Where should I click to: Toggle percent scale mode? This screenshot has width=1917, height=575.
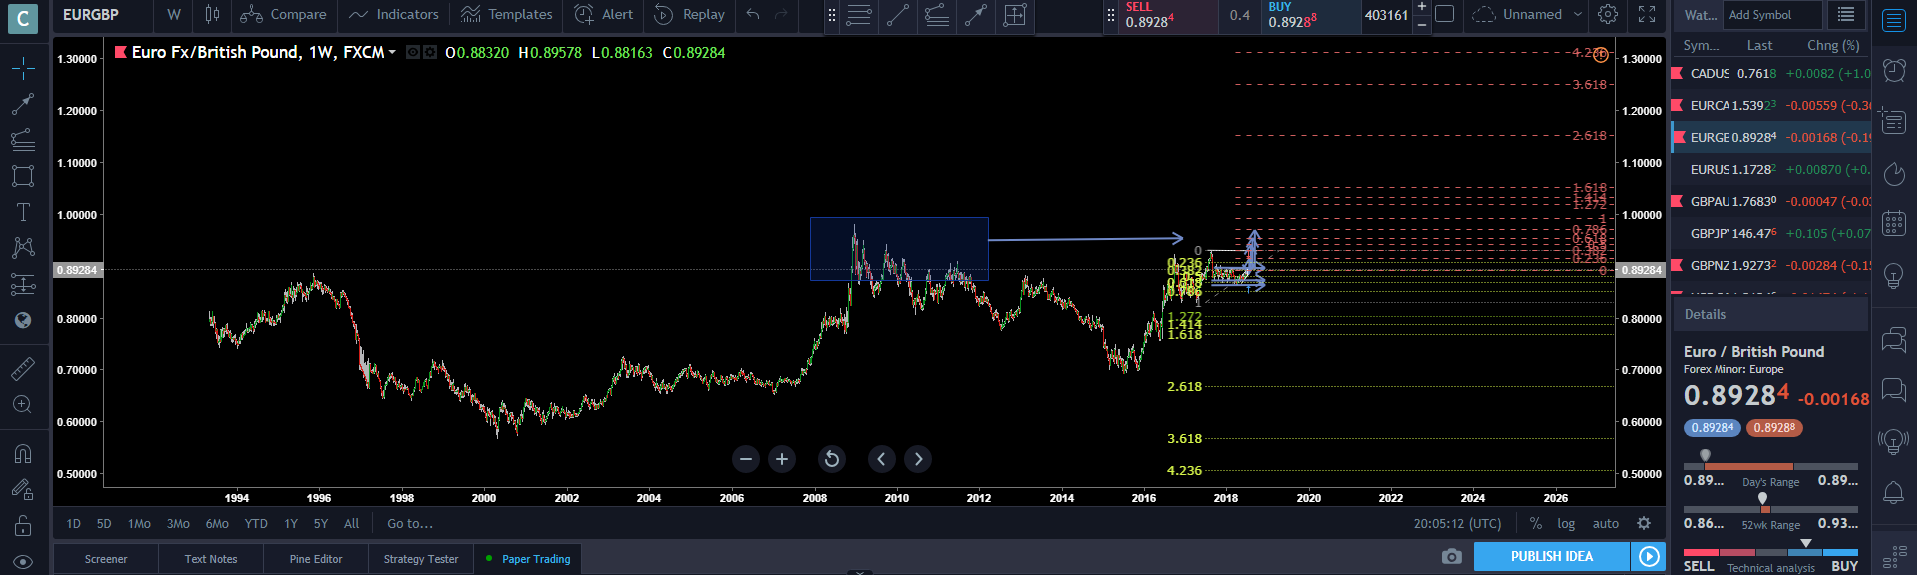1536,523
